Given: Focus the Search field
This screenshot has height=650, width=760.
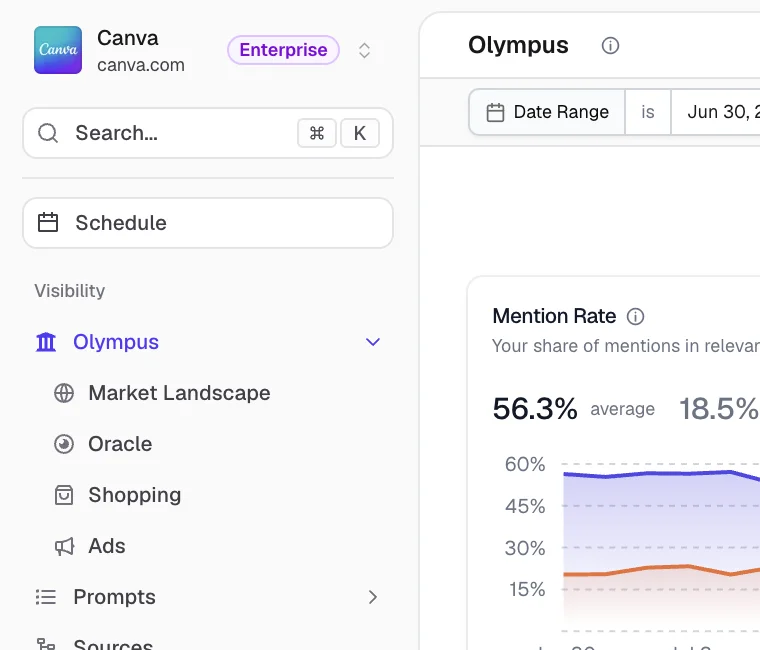Looking at the screenshot, I should tap(208, 133).
